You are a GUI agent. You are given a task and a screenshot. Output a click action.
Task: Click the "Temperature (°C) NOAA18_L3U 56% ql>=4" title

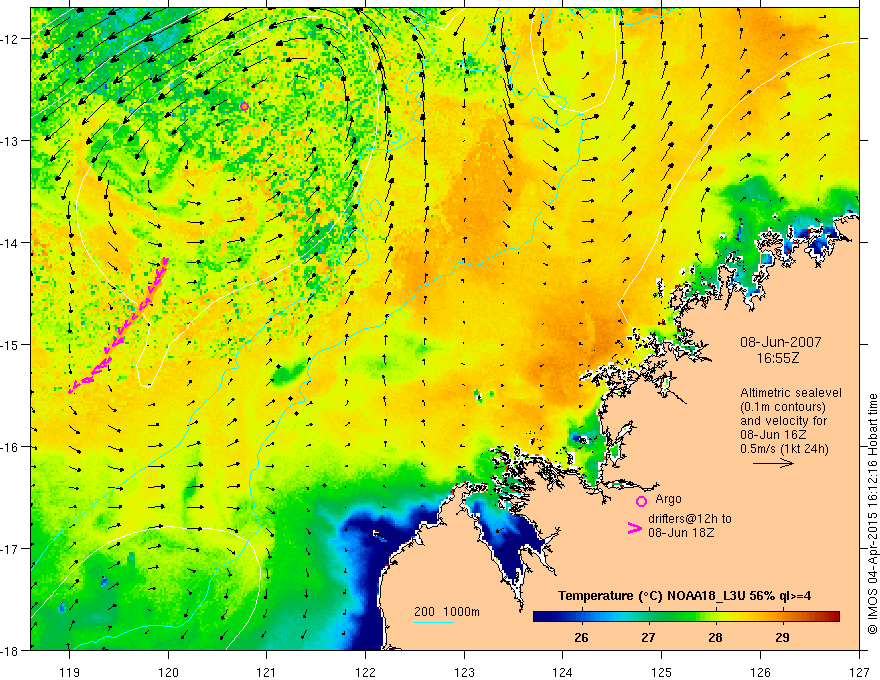[684, 596]
